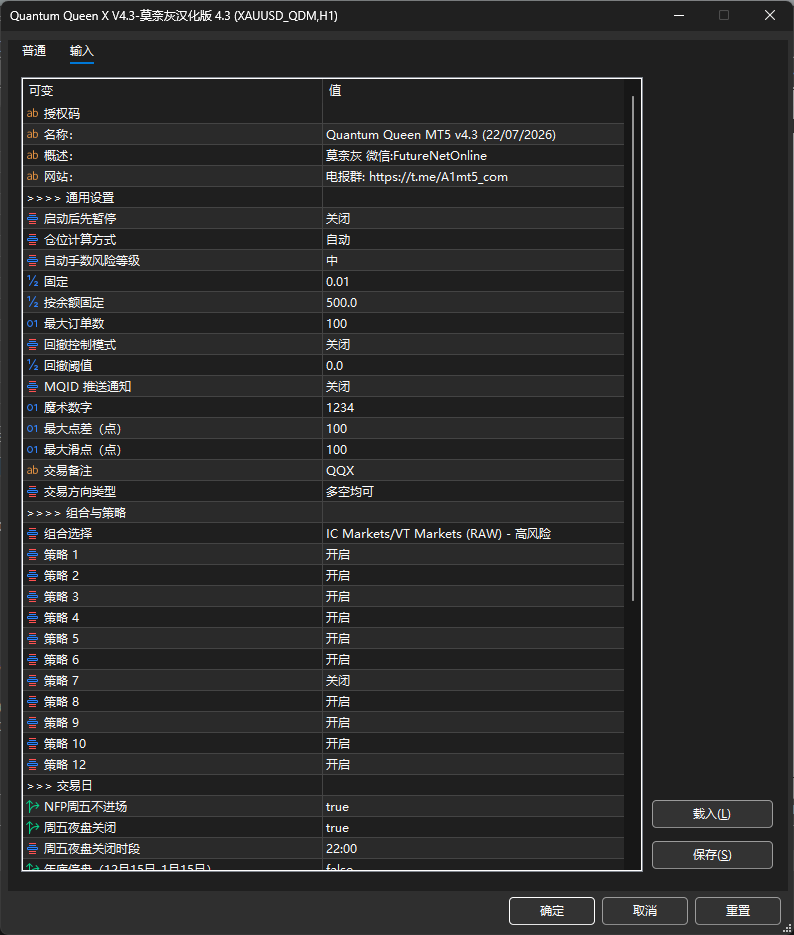This screenshot has width=794, height=935.
Task: Select the >>>> 组合与策略 section row
Action: [x=323, y=513]
